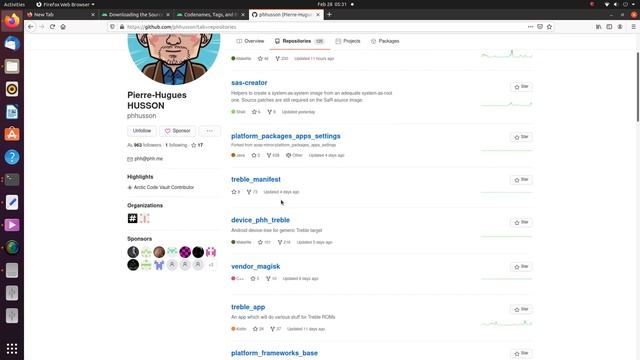Toggle the sidebar view icon
The width and height of the screenshot is (640, 360).
609,27
